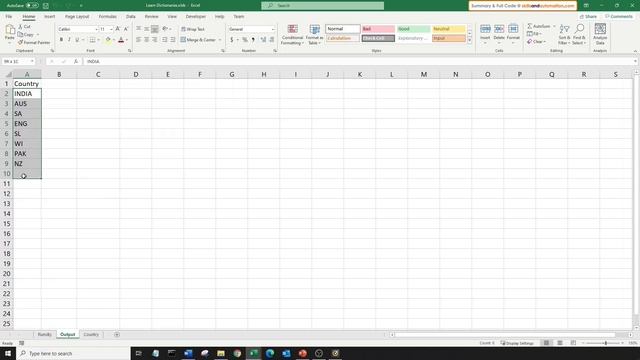Image resolution: width=640 pixels, height=360 pixels.
Task: Open Format as Table gallery
Action: click(314, 34)
